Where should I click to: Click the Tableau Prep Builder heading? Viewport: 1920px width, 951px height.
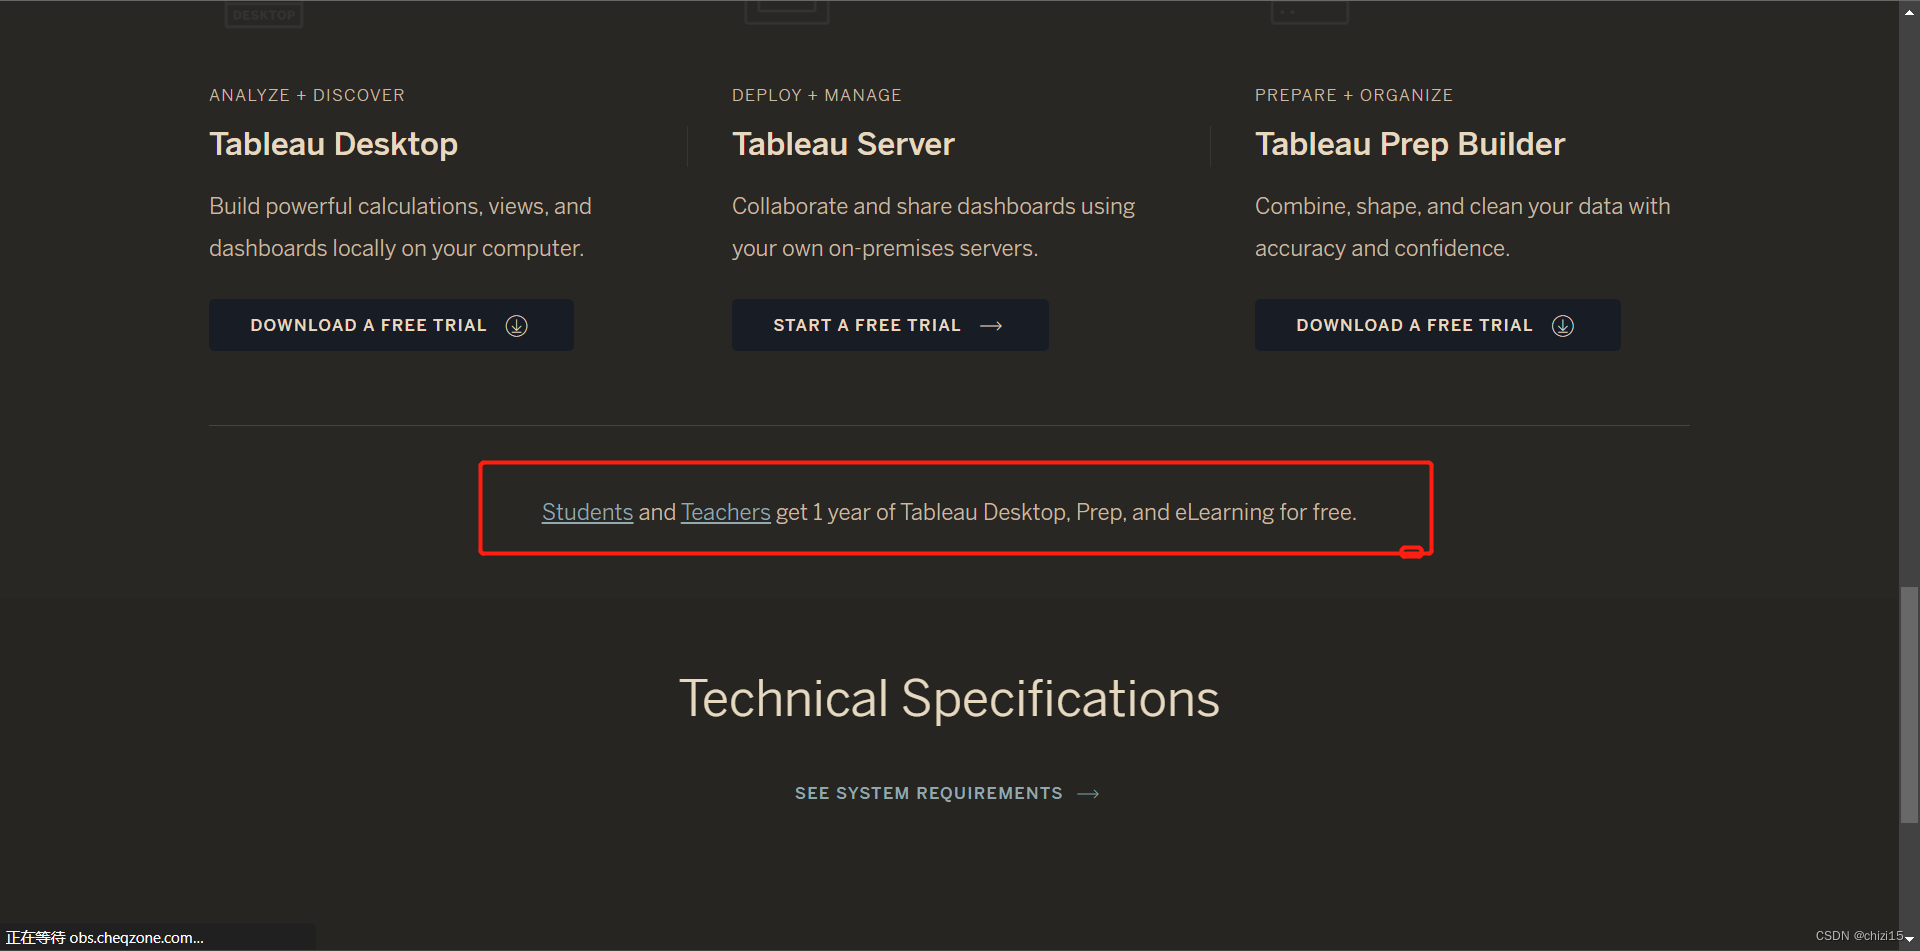click(1410, 144)
